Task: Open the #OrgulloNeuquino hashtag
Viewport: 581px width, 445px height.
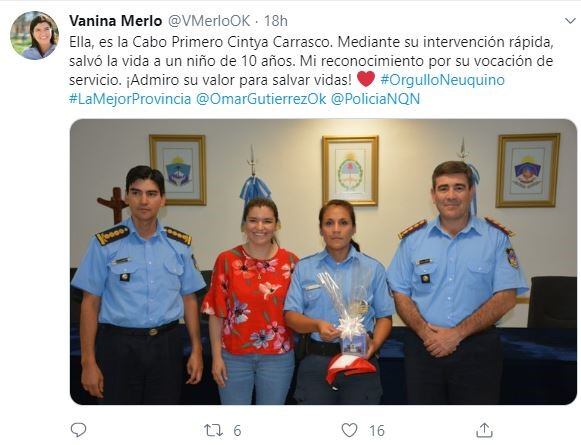Action: [x=442, y=80]
